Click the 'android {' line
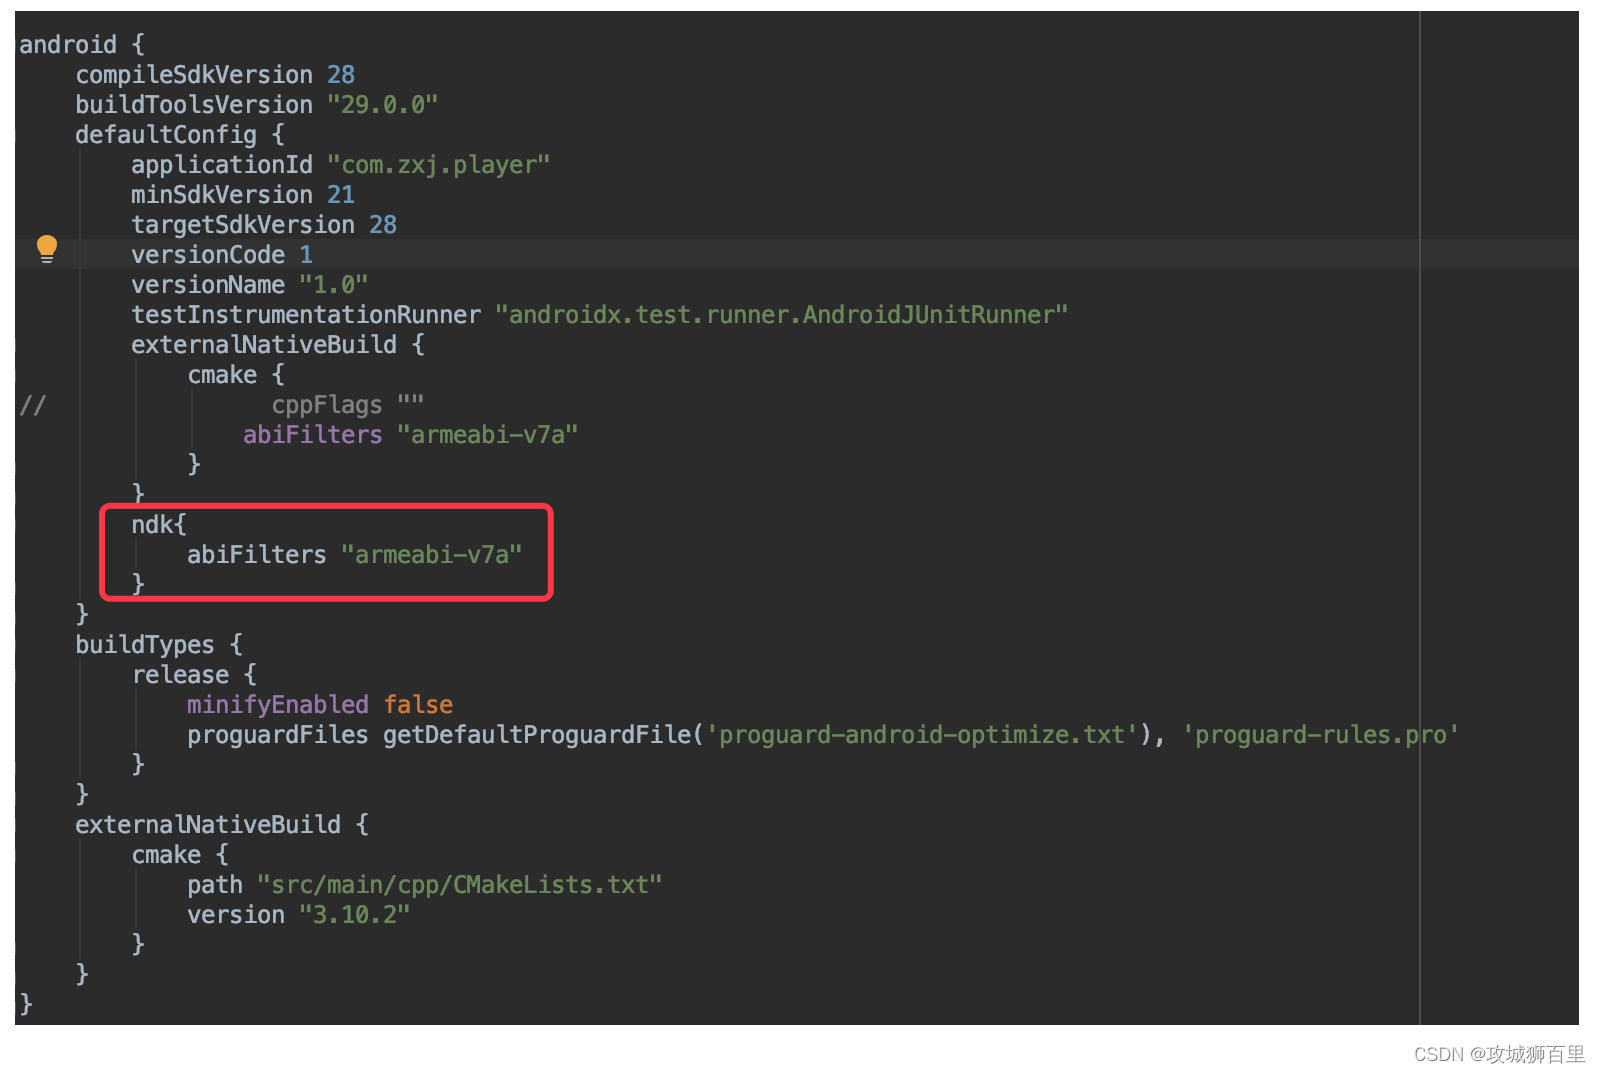1601x1073 pixels. (82, 45)
